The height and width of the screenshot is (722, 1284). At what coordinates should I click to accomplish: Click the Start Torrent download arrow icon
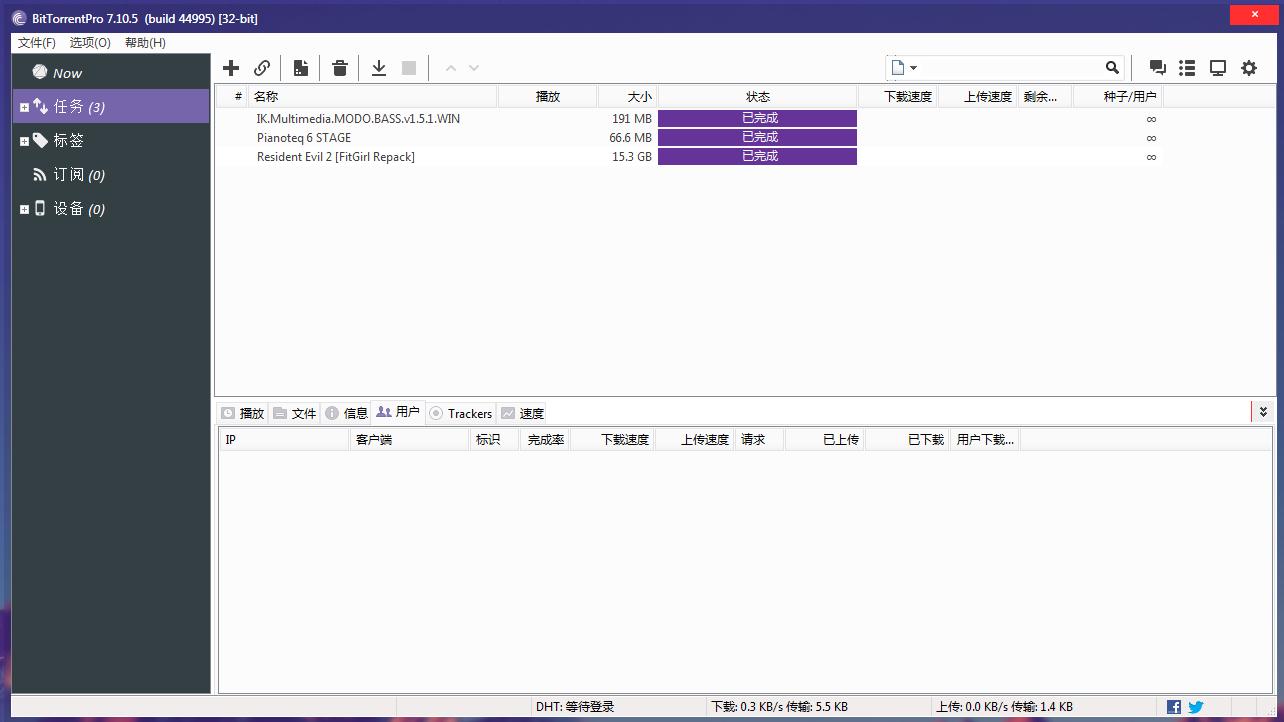pos(379,68)
